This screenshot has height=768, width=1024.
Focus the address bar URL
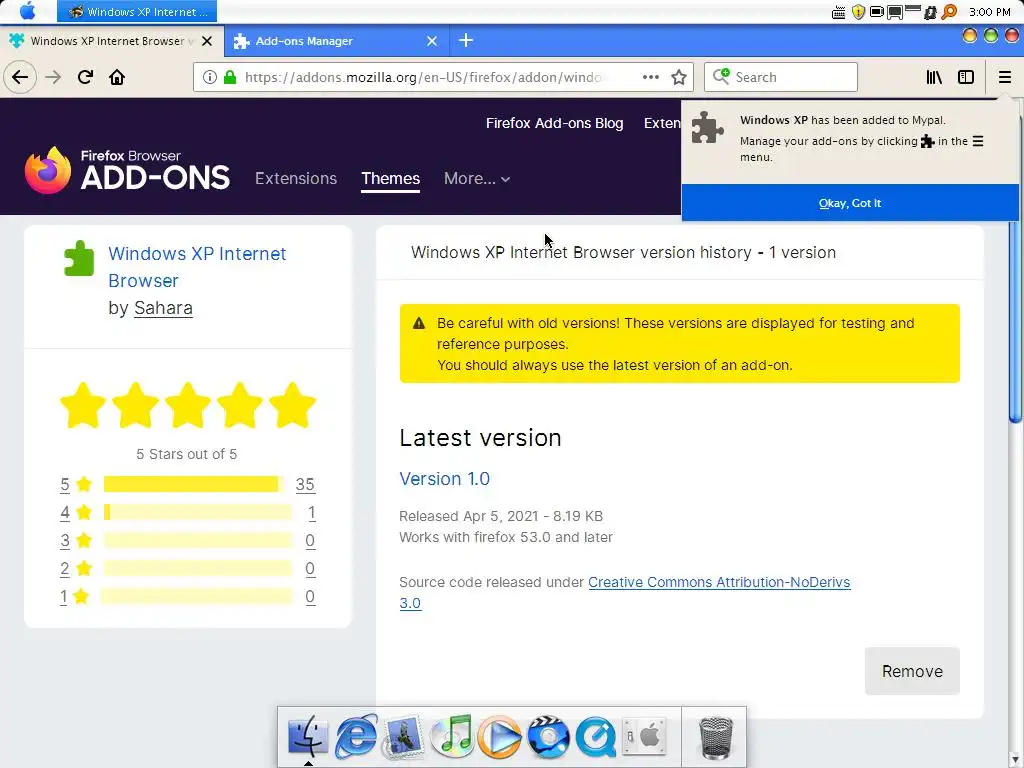tap(424, 77)
